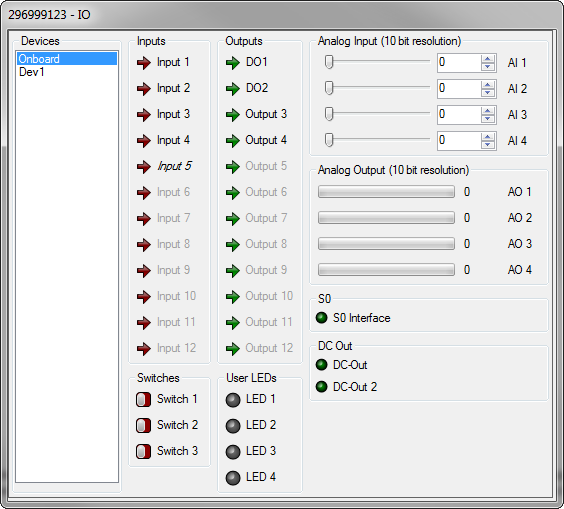The image size is (564, 509).
Task: Click the Input 9 label
Action: (173, 270)
